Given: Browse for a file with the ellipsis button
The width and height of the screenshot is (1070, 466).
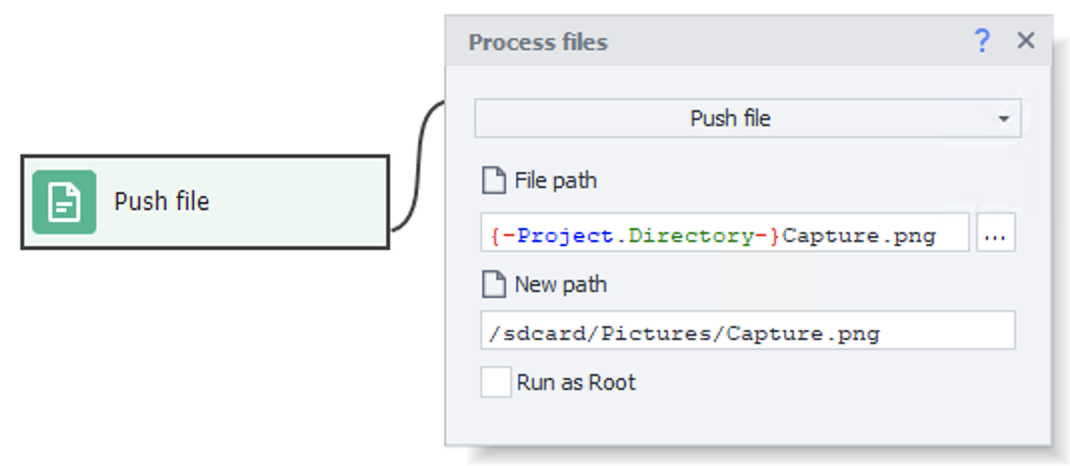Looking at the screenshot, I should 995,236.
